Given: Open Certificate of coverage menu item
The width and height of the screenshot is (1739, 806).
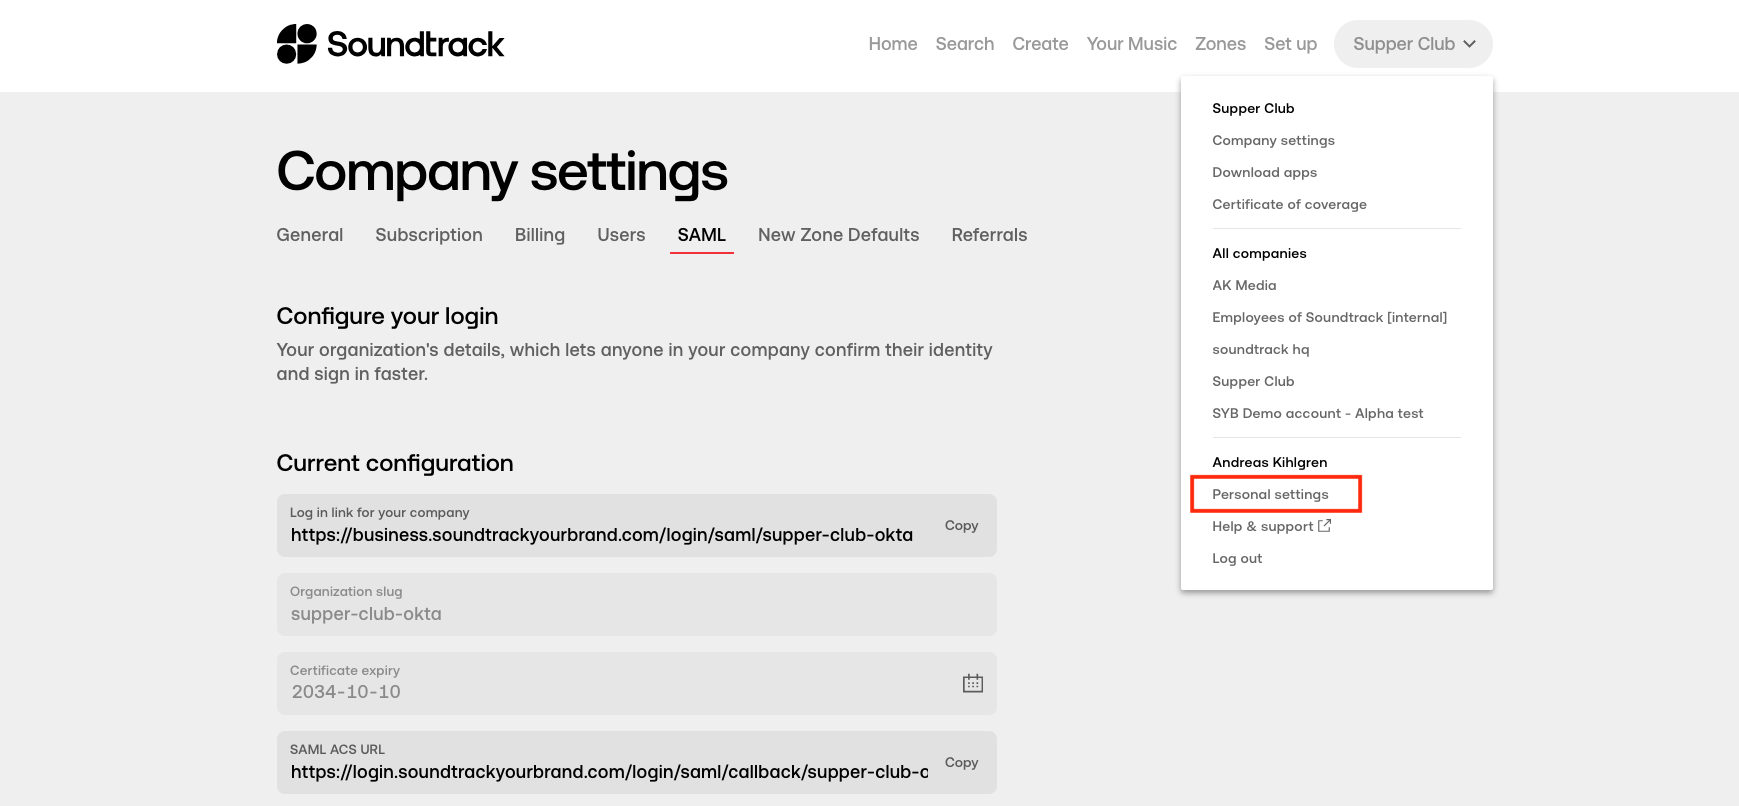Looking at the screenshot, I should click(1289, 204).
